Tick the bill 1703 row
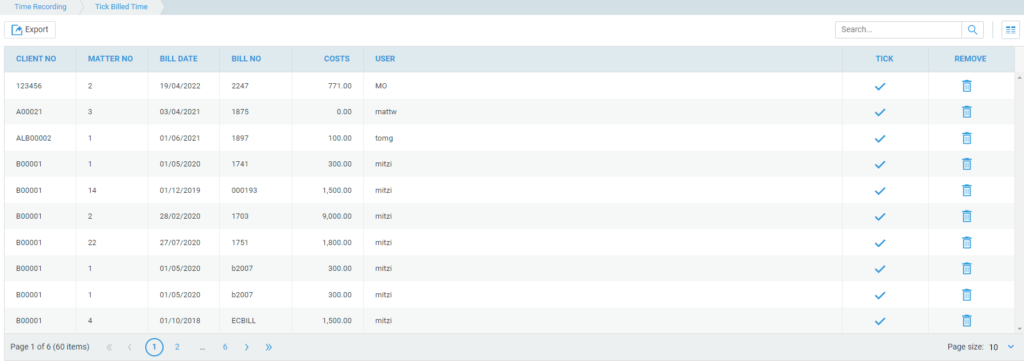This screenshot has width=1024, height=361. (x=880, y=217)
